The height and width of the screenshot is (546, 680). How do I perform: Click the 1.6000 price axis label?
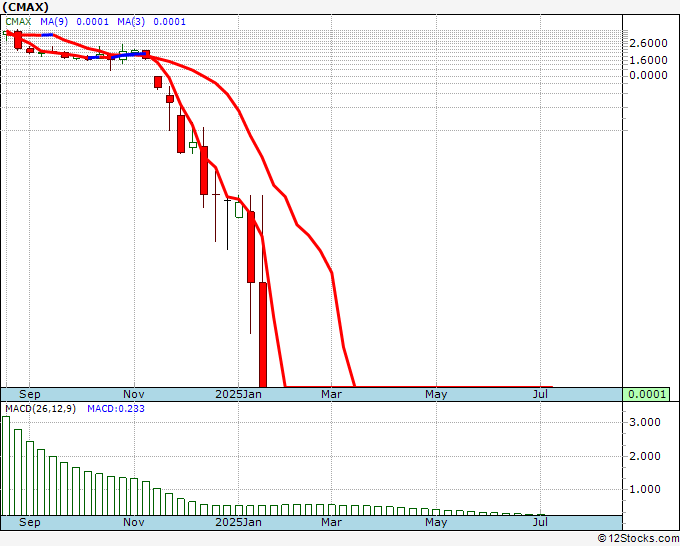pyautogui.click(x=648, y=60)
